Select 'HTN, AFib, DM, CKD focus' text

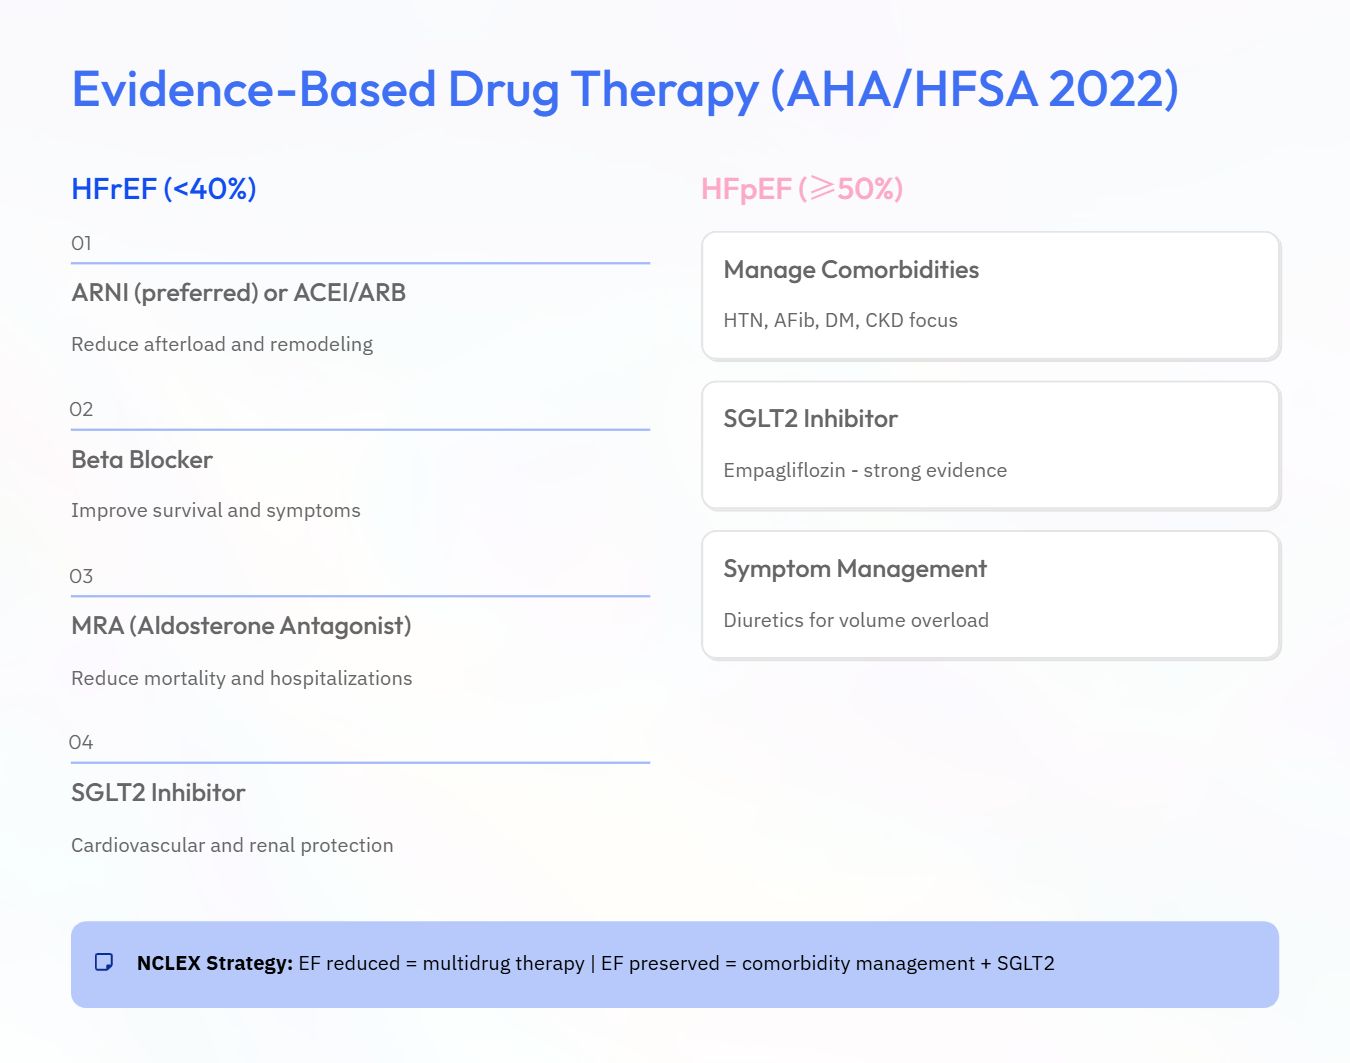coord(840,320)
